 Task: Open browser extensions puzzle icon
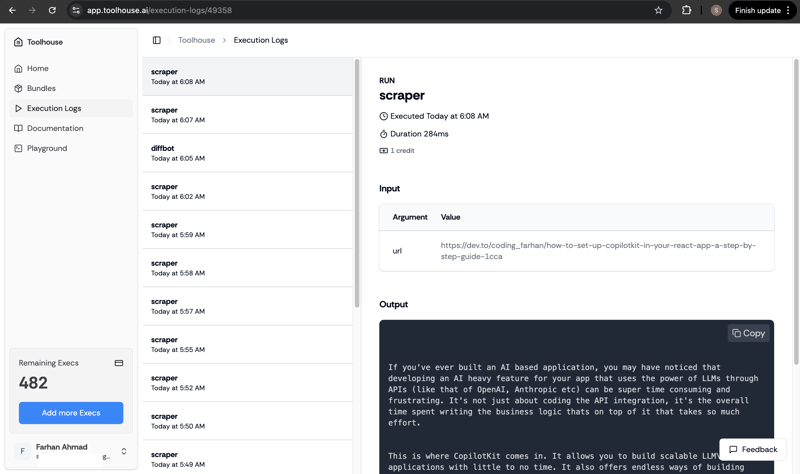(686, 10)
